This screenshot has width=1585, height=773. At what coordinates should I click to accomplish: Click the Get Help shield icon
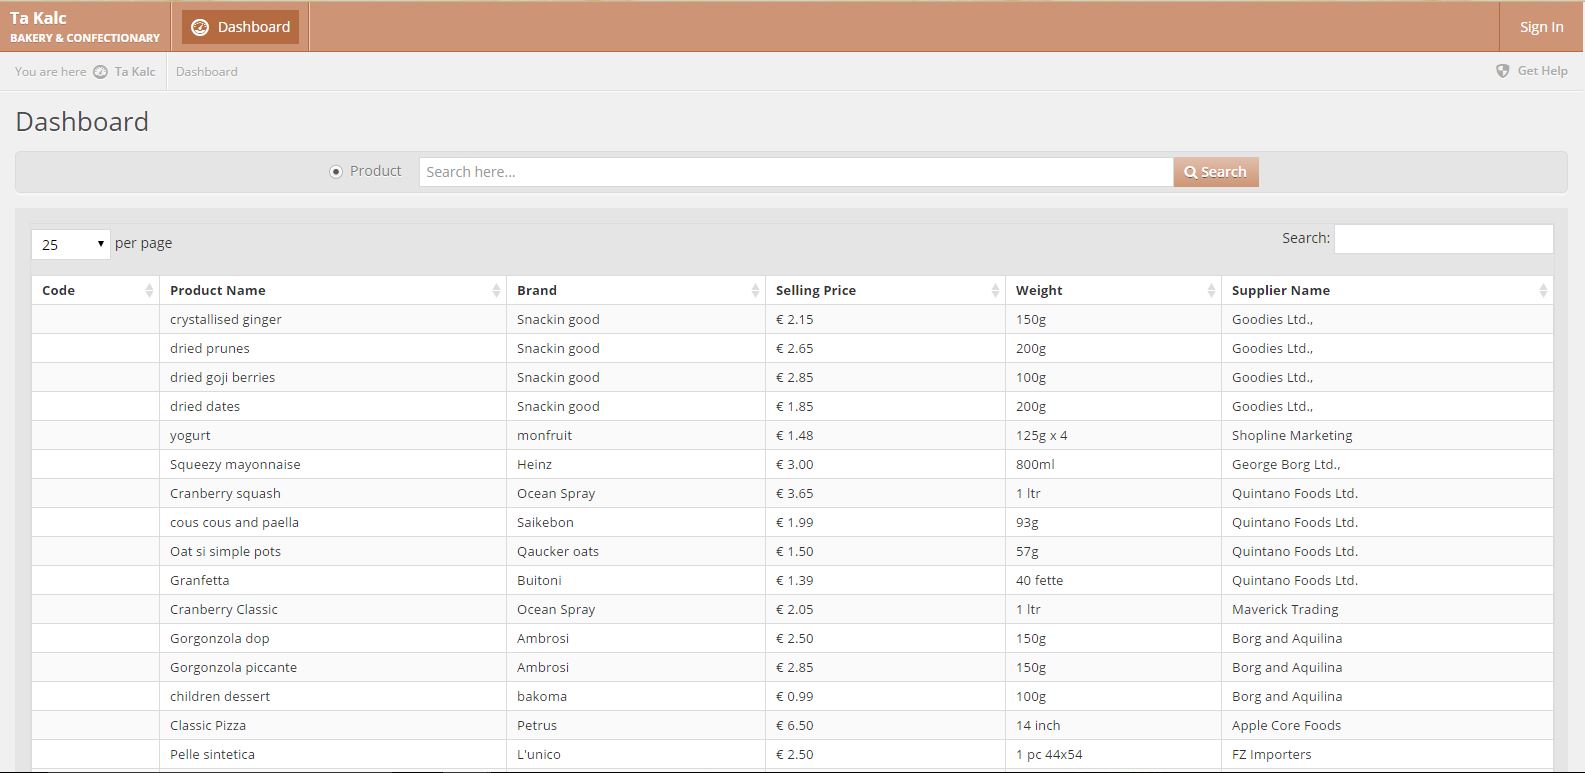(x=1502, y=71)
